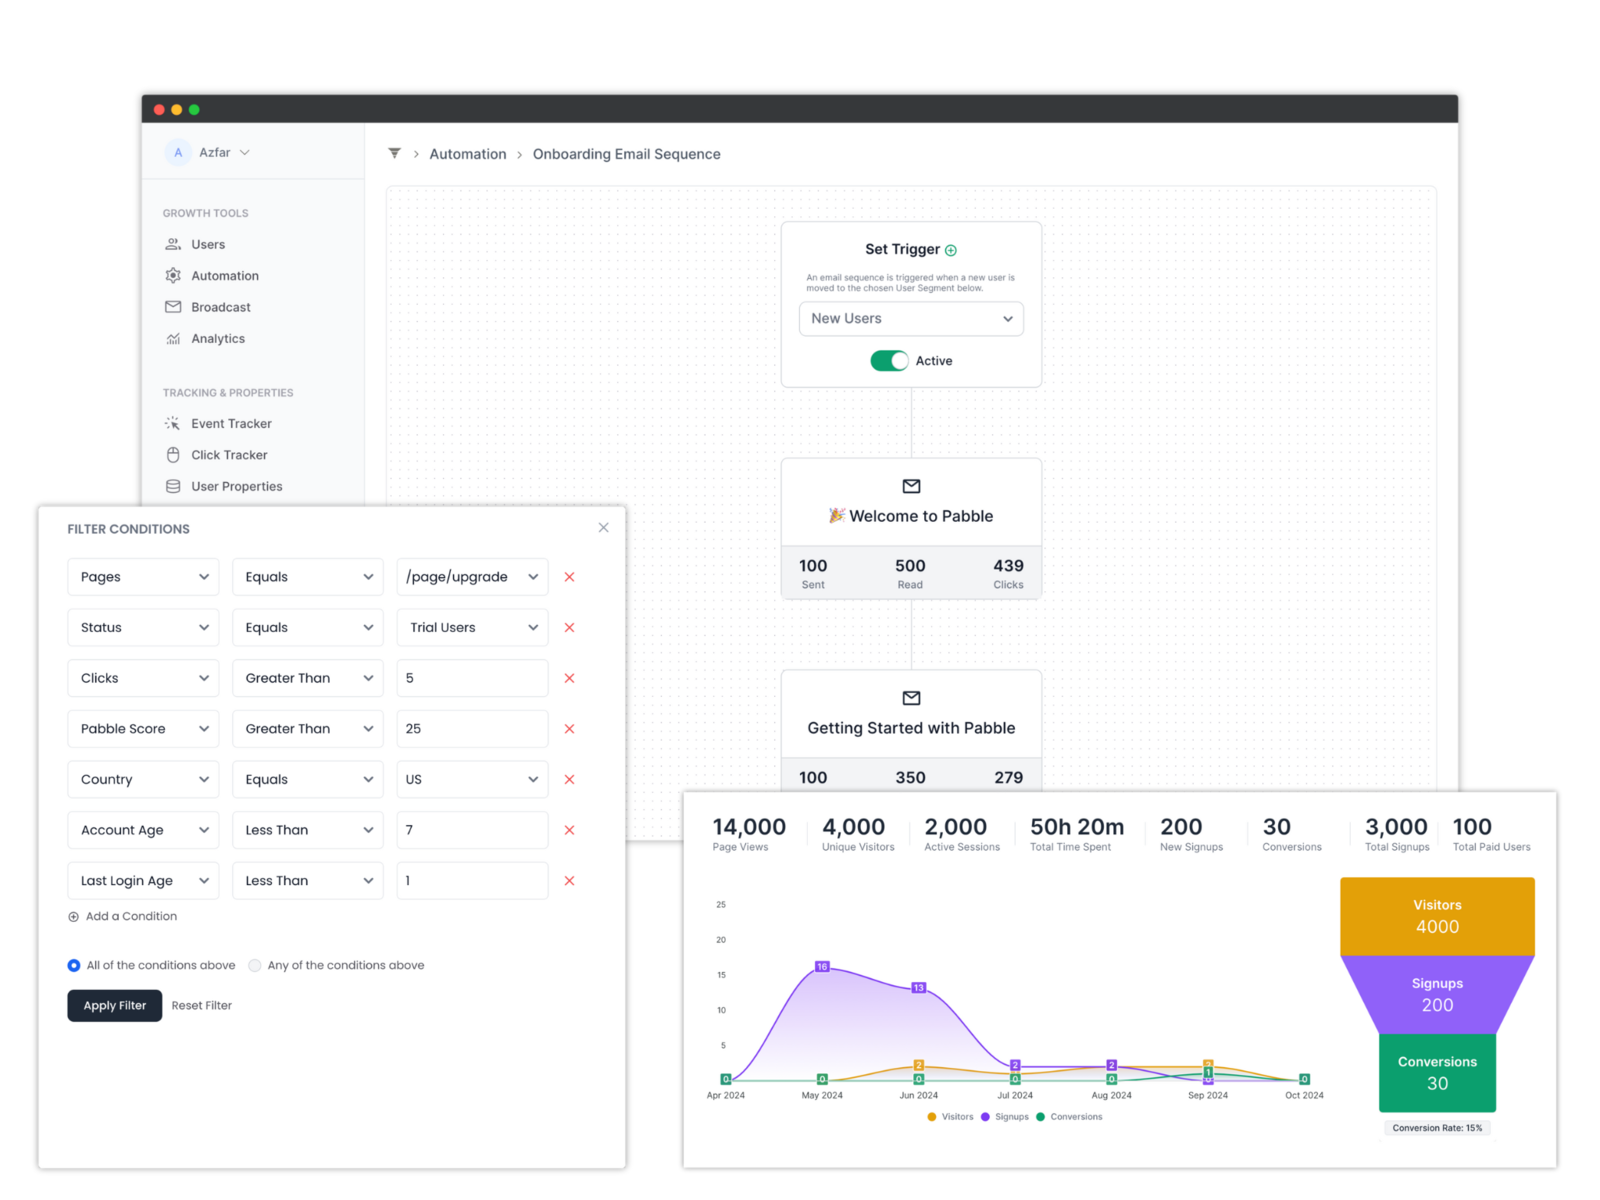Remove the Last Login Age condition
1600x1200 pixels.
coord(569,881)
